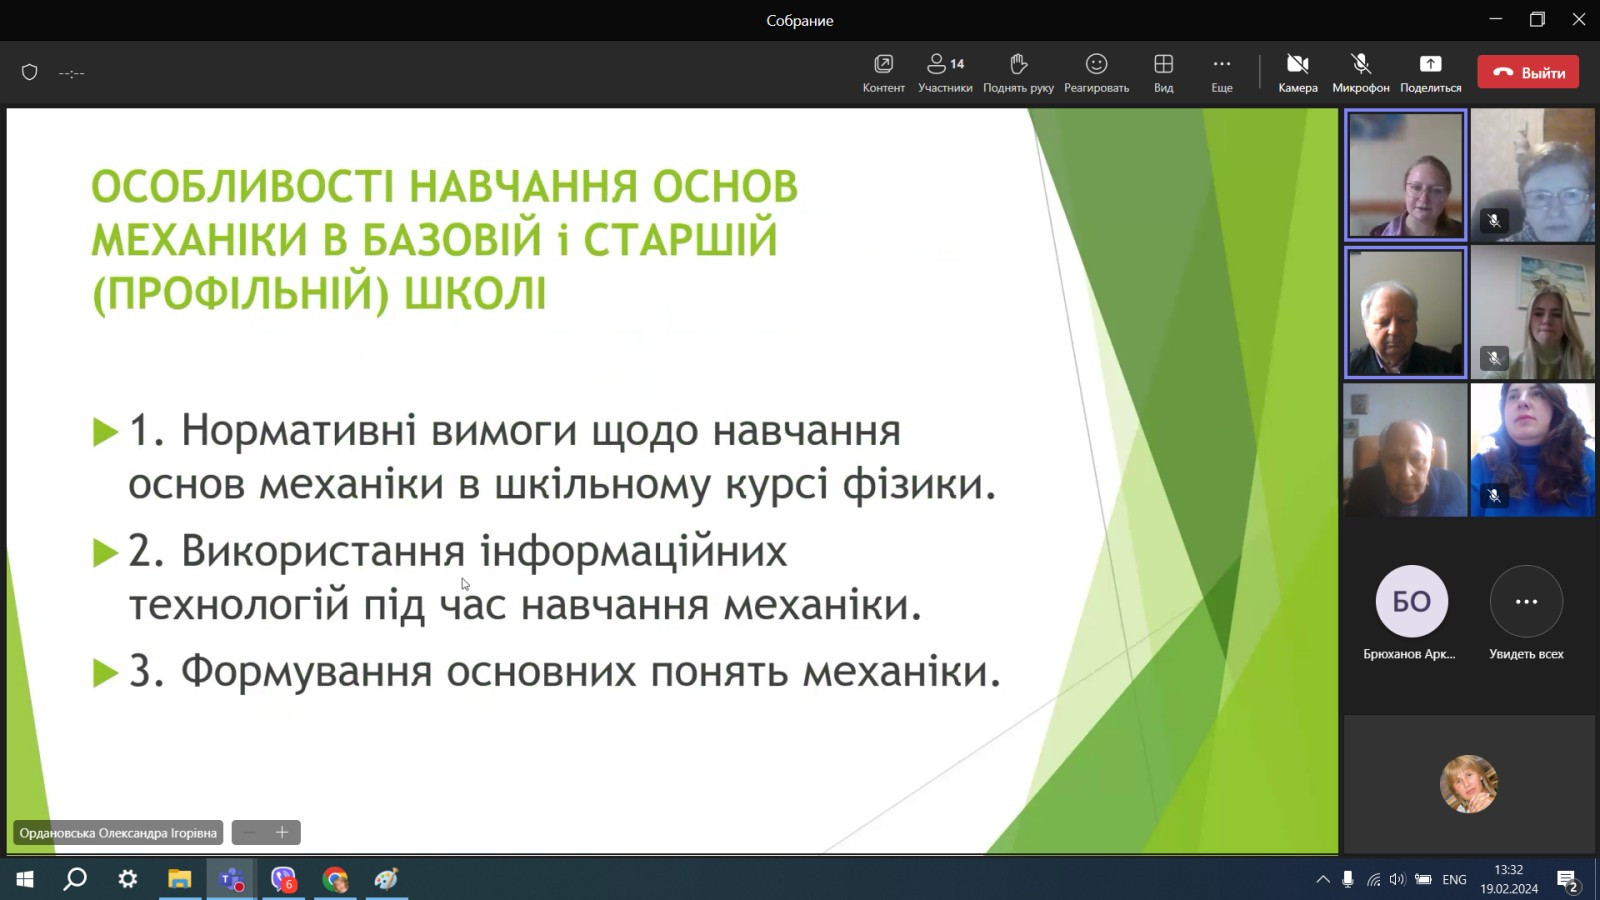Screen dimensions: 1600x900
Task: Zoom in the shared slide with plus
Action: [282, 832]
